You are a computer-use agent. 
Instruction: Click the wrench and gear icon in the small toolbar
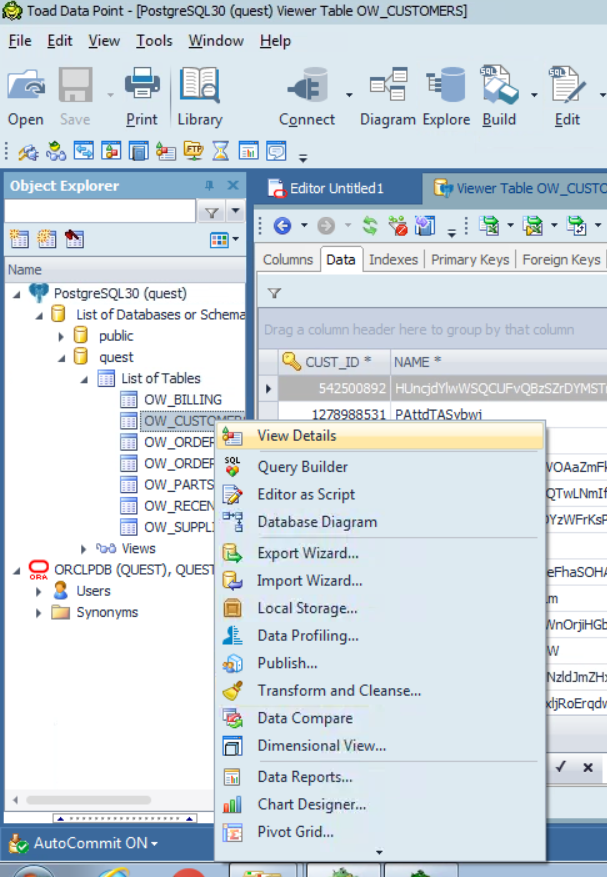tap(29, 152)
